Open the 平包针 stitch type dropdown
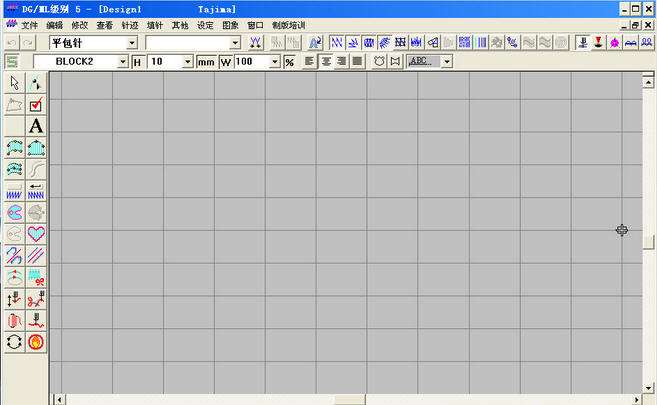Image resolution: width=657 pixels, height=405 pixels. [132, 43]
